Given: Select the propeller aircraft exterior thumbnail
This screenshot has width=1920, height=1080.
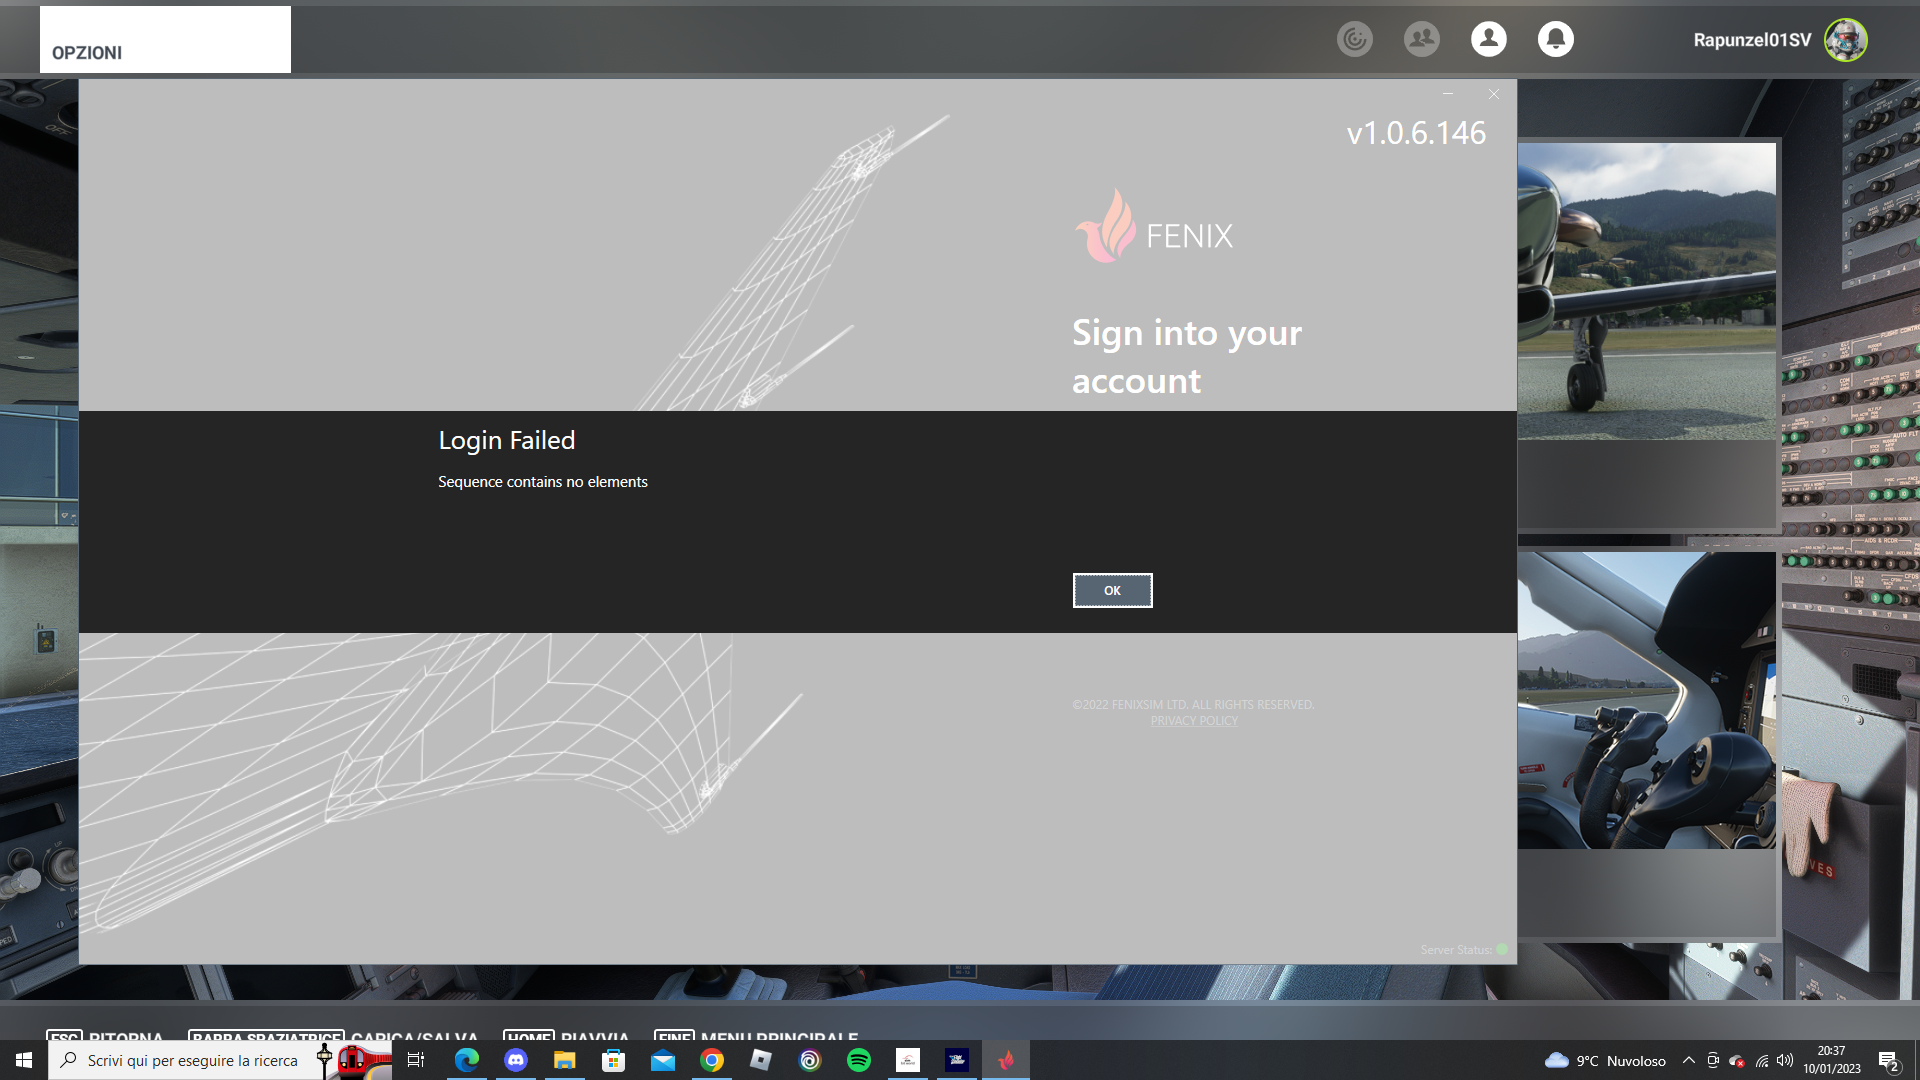Looking at the screenshot, I should tap(1647, 291).
